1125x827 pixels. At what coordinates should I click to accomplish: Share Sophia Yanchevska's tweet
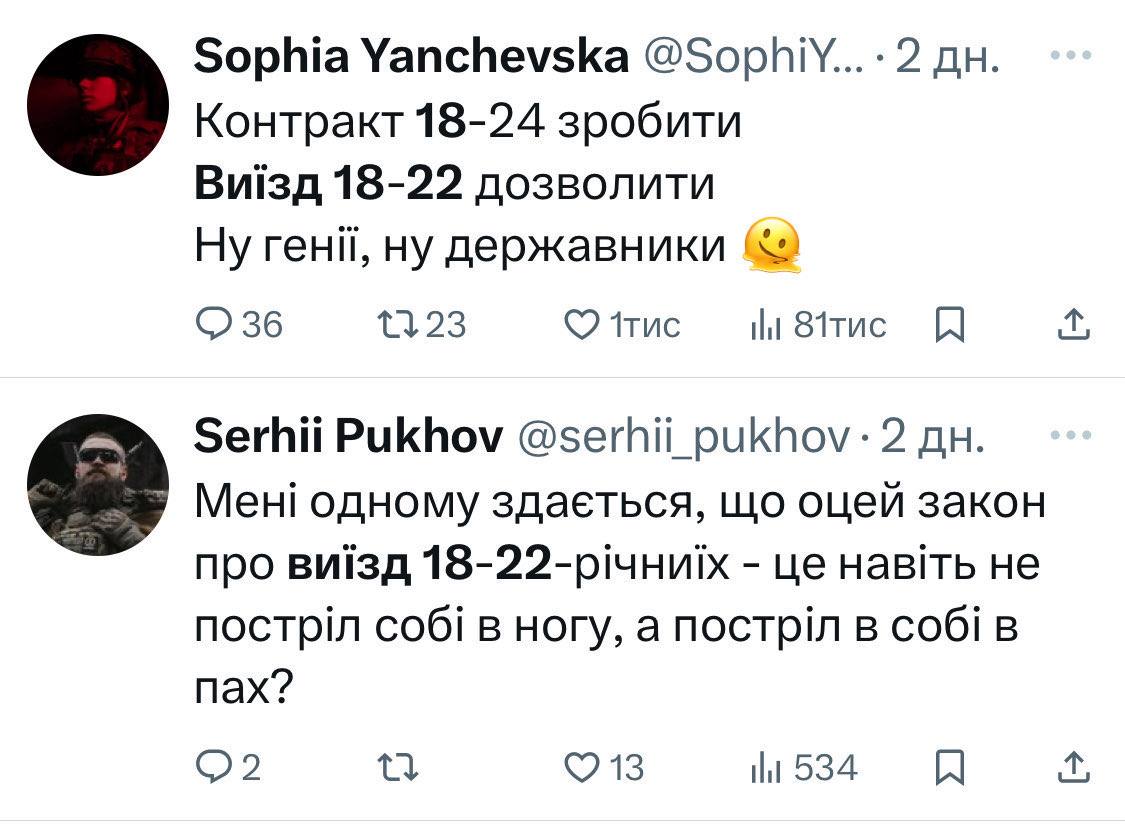tap(1071, 323)
